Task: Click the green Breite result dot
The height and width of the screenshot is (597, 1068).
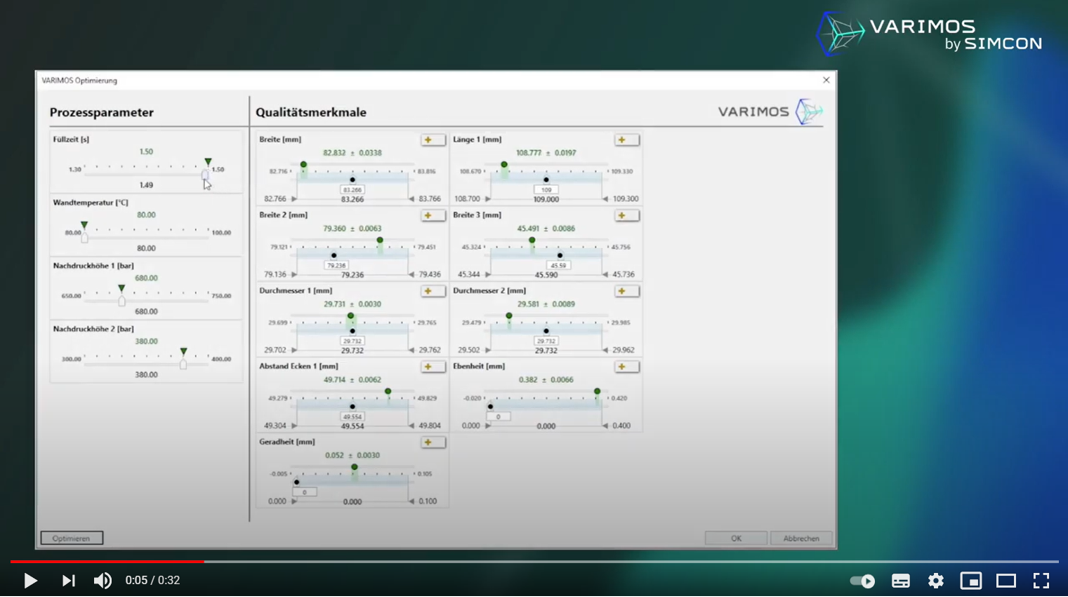Action: coord(304,165)
